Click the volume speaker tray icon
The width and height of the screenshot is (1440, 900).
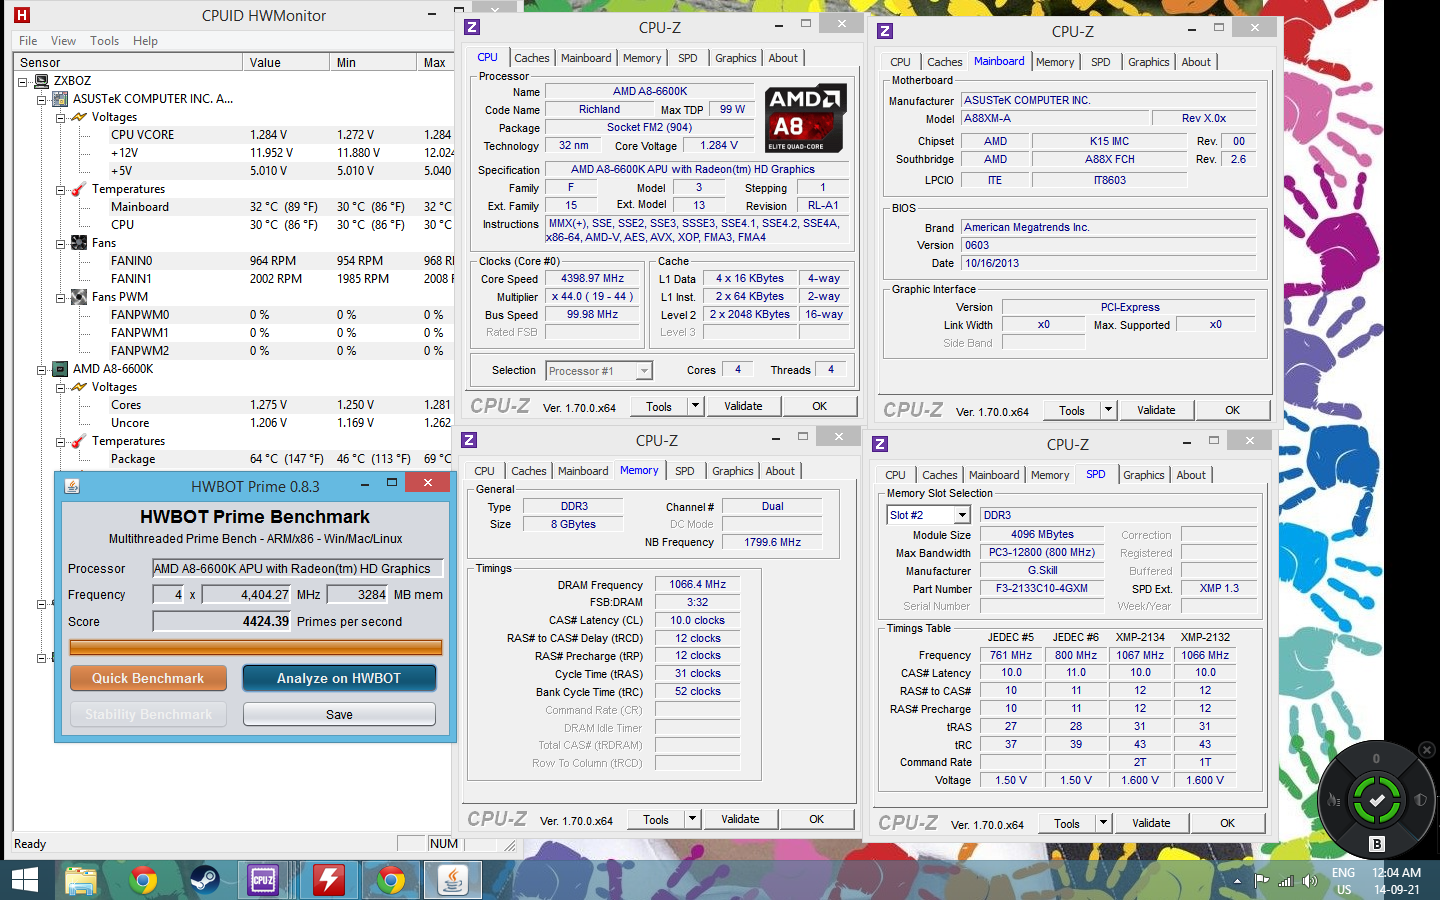point(1310,881)
